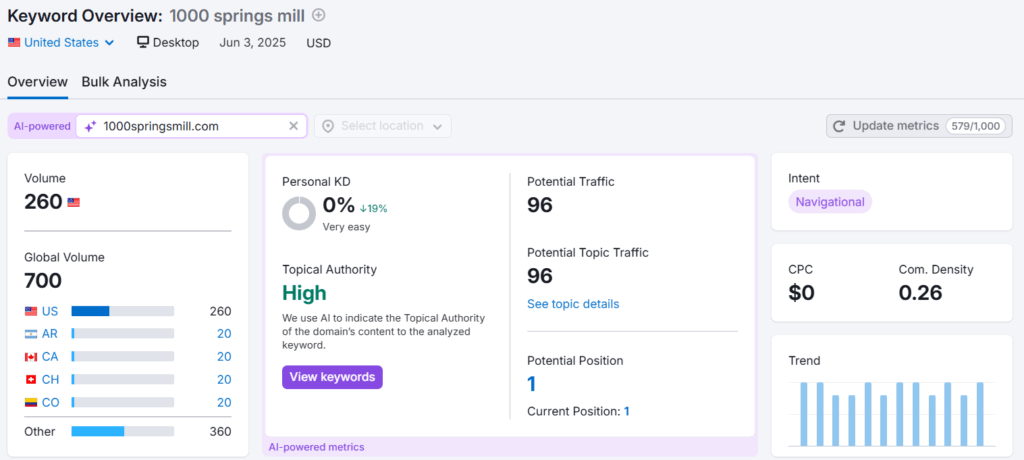
Task: Click the Desktop monitor icon
Action: click(143, 42)
